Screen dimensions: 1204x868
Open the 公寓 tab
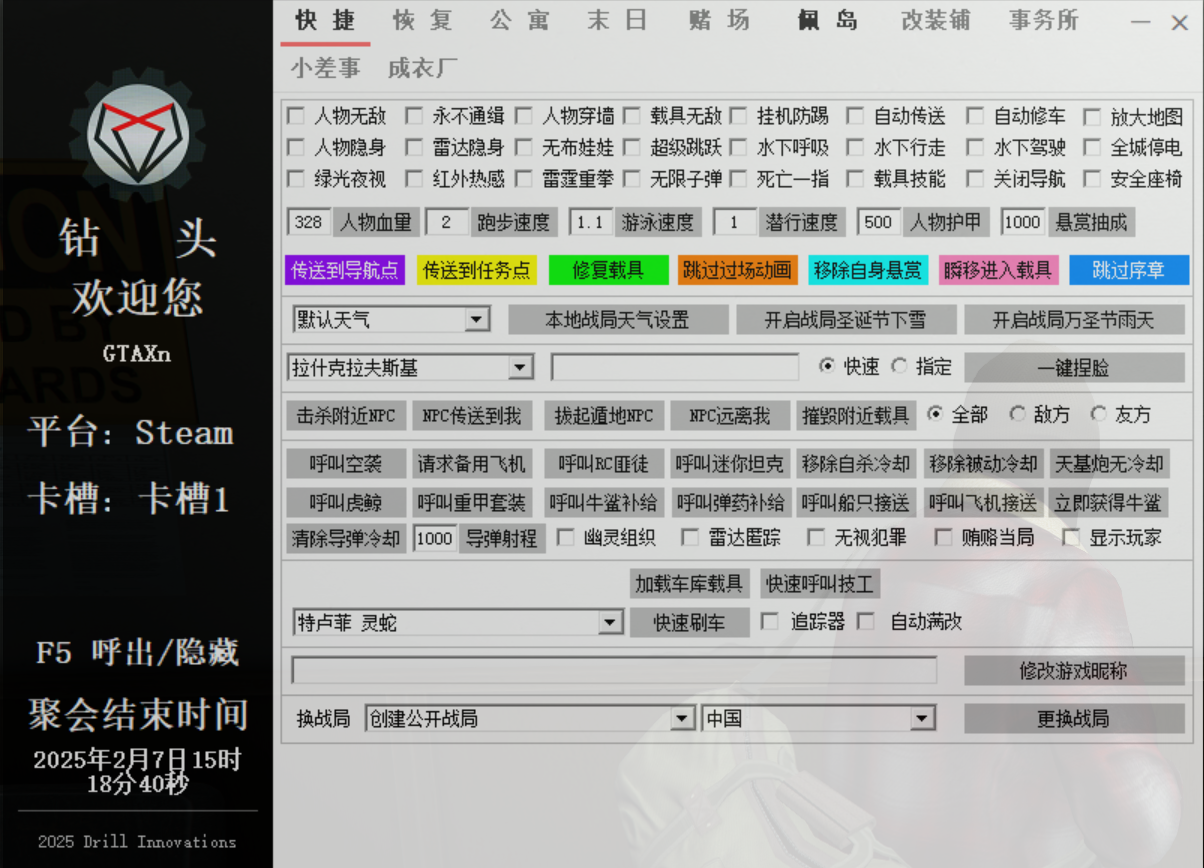click(519, 21)
